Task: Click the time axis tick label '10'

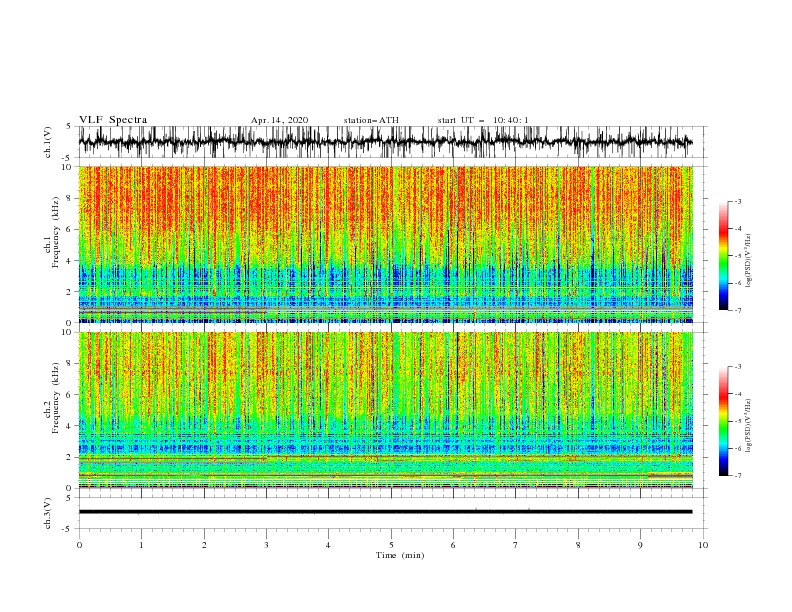Action: click(703, 545)
